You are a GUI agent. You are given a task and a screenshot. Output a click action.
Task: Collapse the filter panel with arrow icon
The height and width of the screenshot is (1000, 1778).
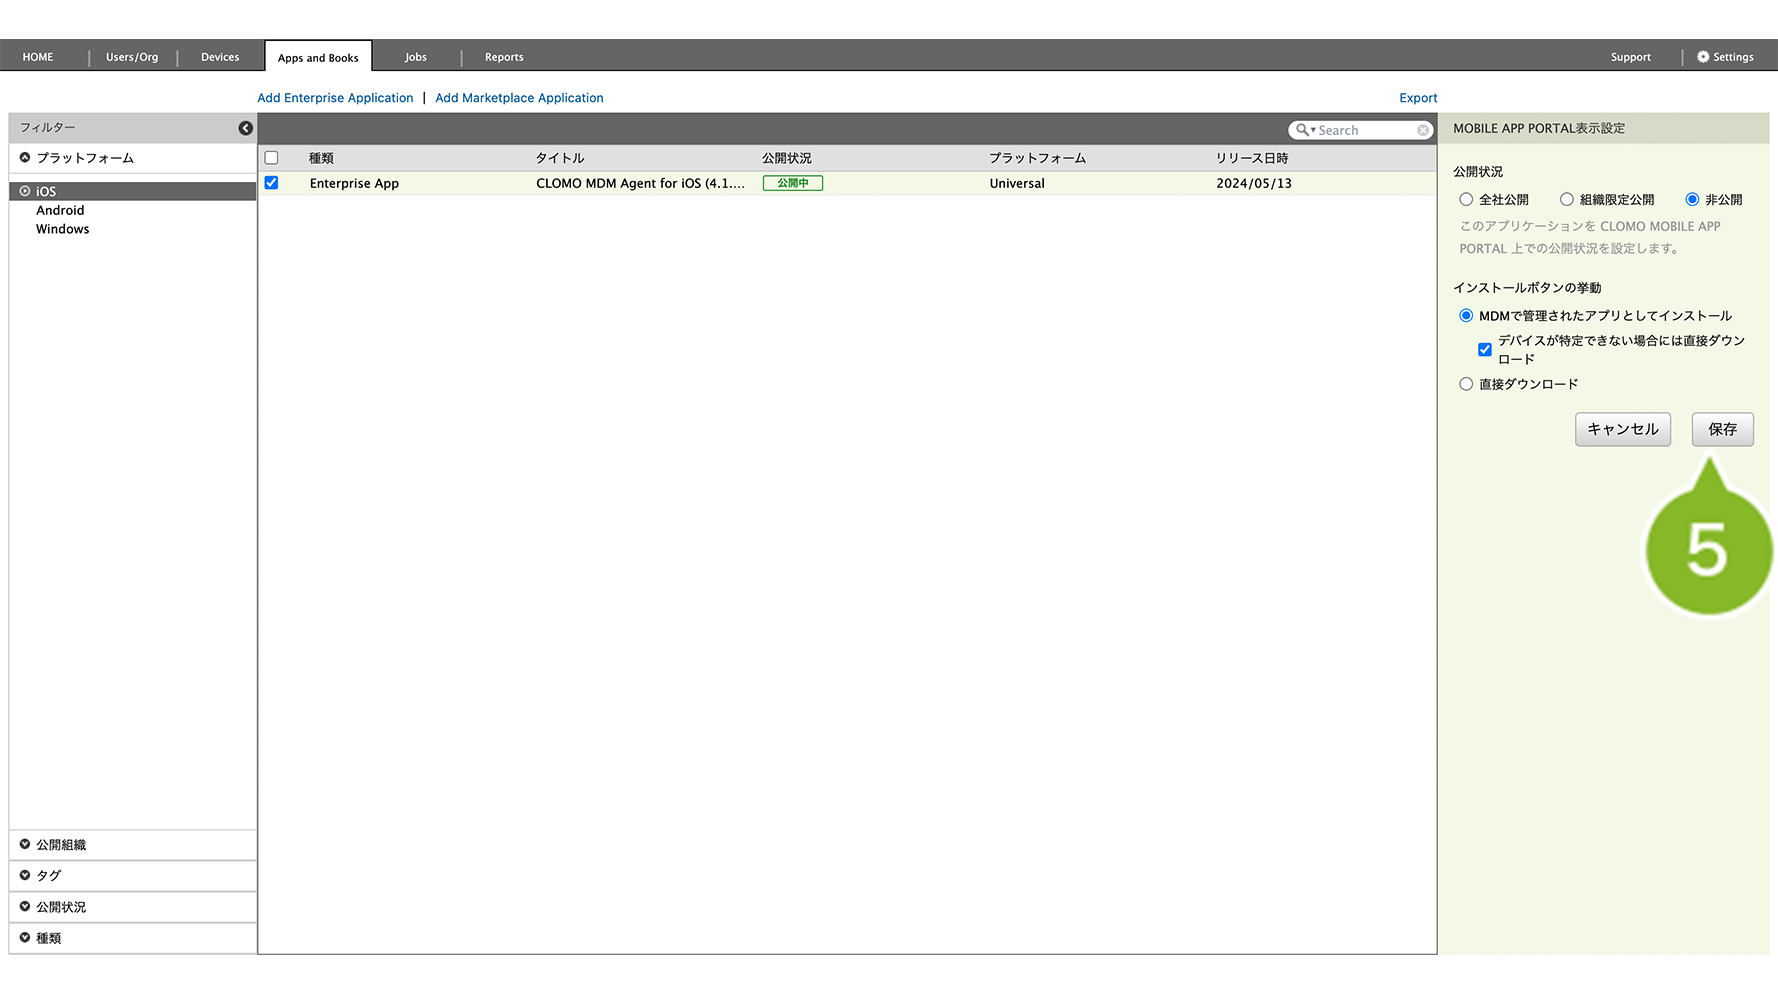tap(245, 128)
